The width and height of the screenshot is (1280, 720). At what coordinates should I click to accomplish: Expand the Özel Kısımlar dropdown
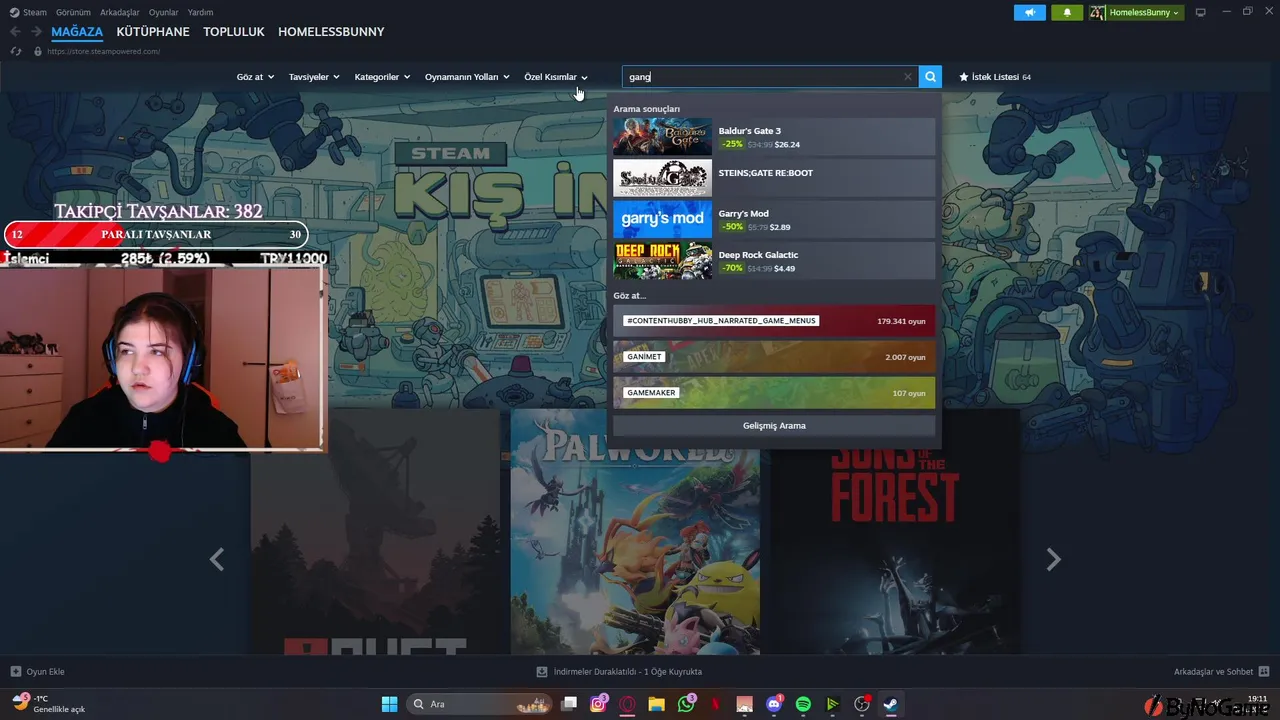click(x=556, y=77)
